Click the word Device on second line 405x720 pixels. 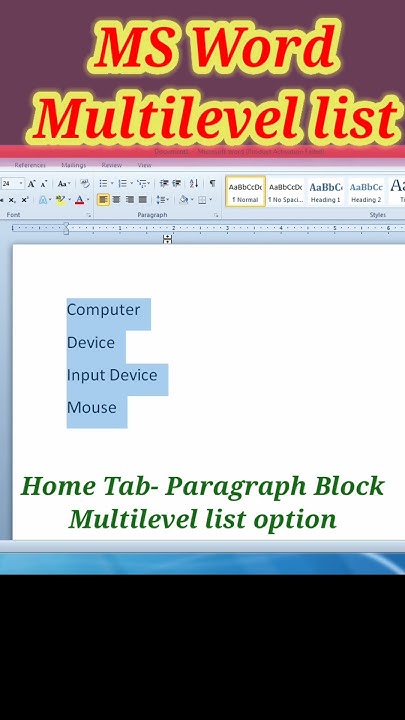pos(91,343)
